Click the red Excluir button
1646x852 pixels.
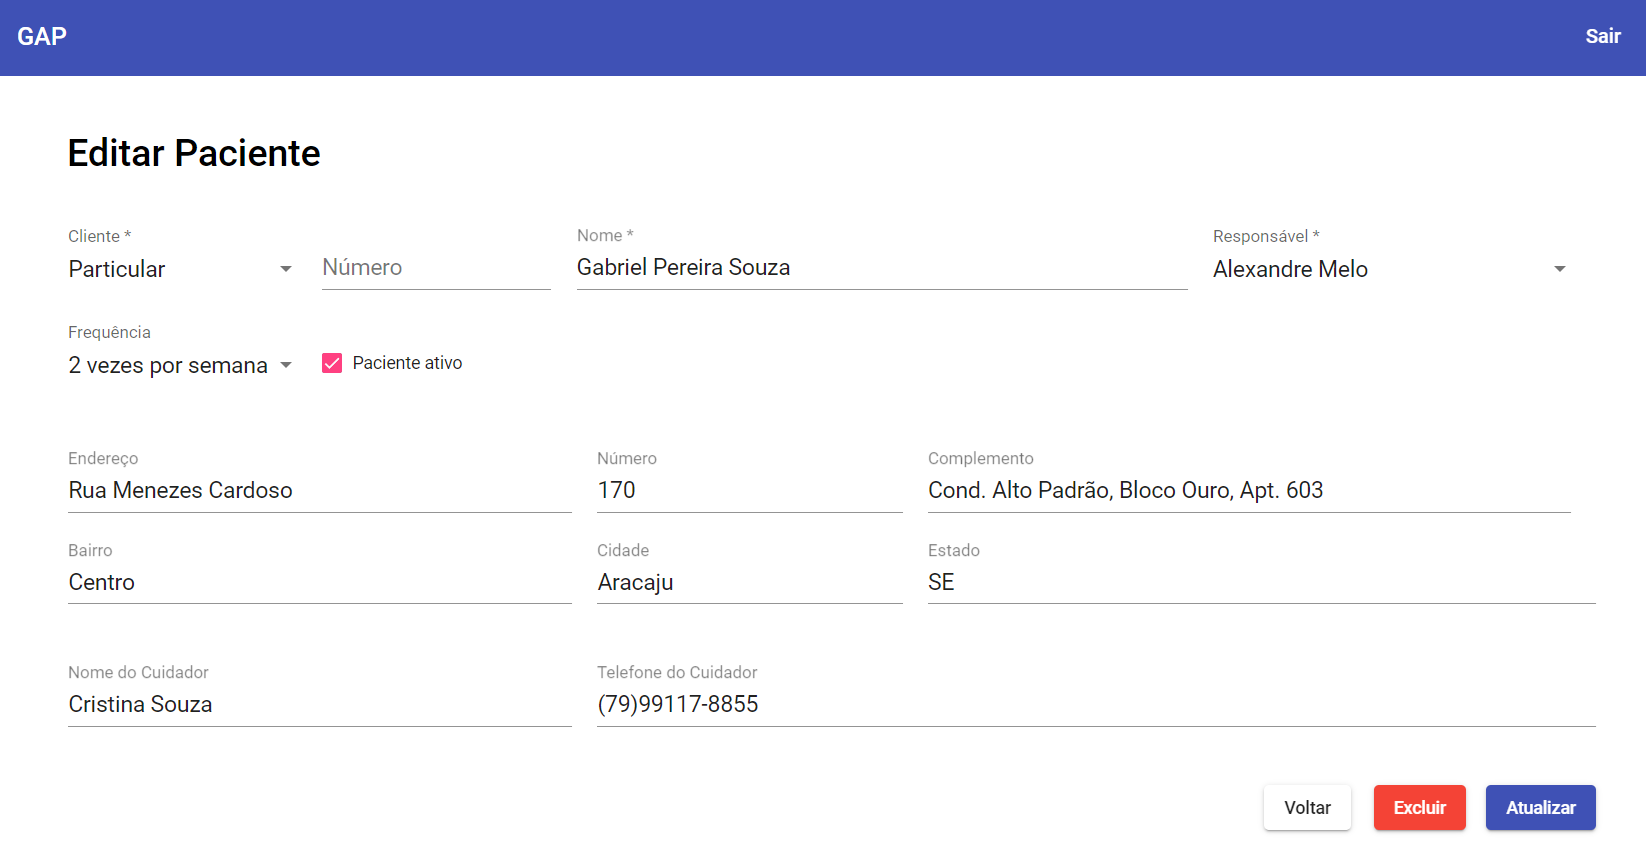[1419, 808]
